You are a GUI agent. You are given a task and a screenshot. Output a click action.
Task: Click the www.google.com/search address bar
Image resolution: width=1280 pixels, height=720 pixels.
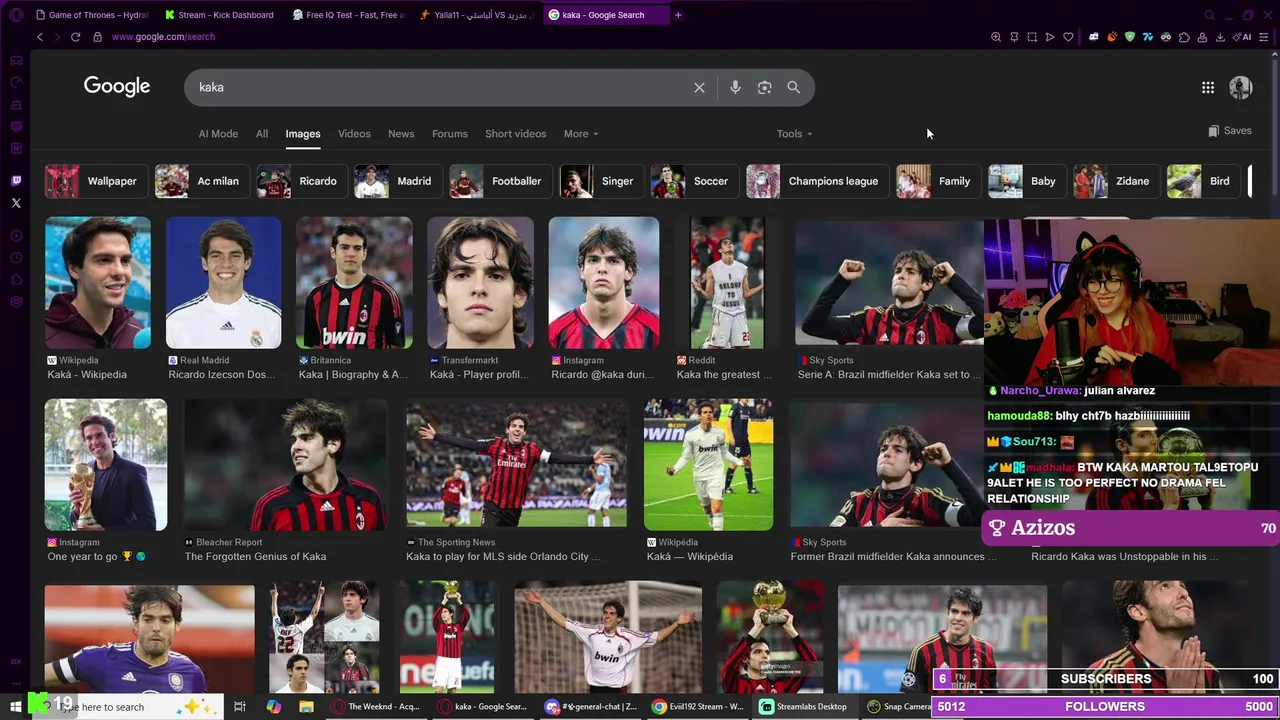click(163, 37)
